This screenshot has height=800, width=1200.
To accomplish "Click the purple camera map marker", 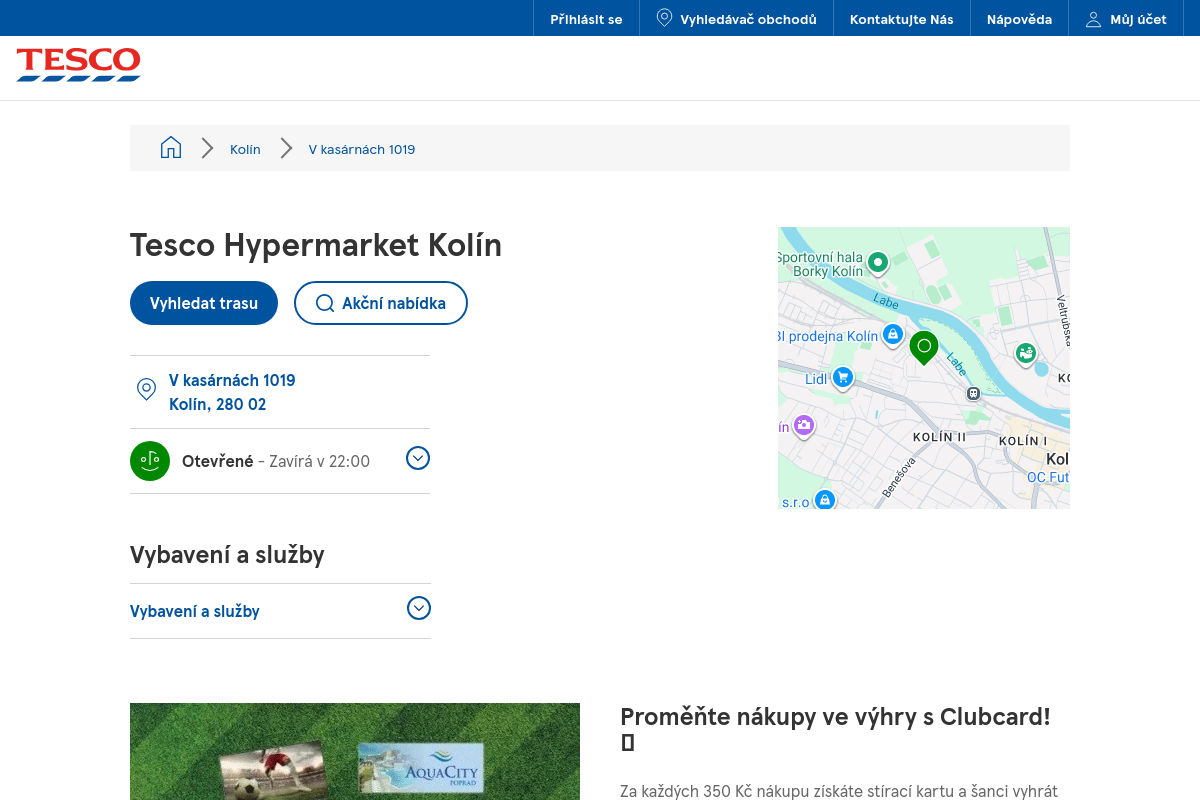I will coord(803,426).
